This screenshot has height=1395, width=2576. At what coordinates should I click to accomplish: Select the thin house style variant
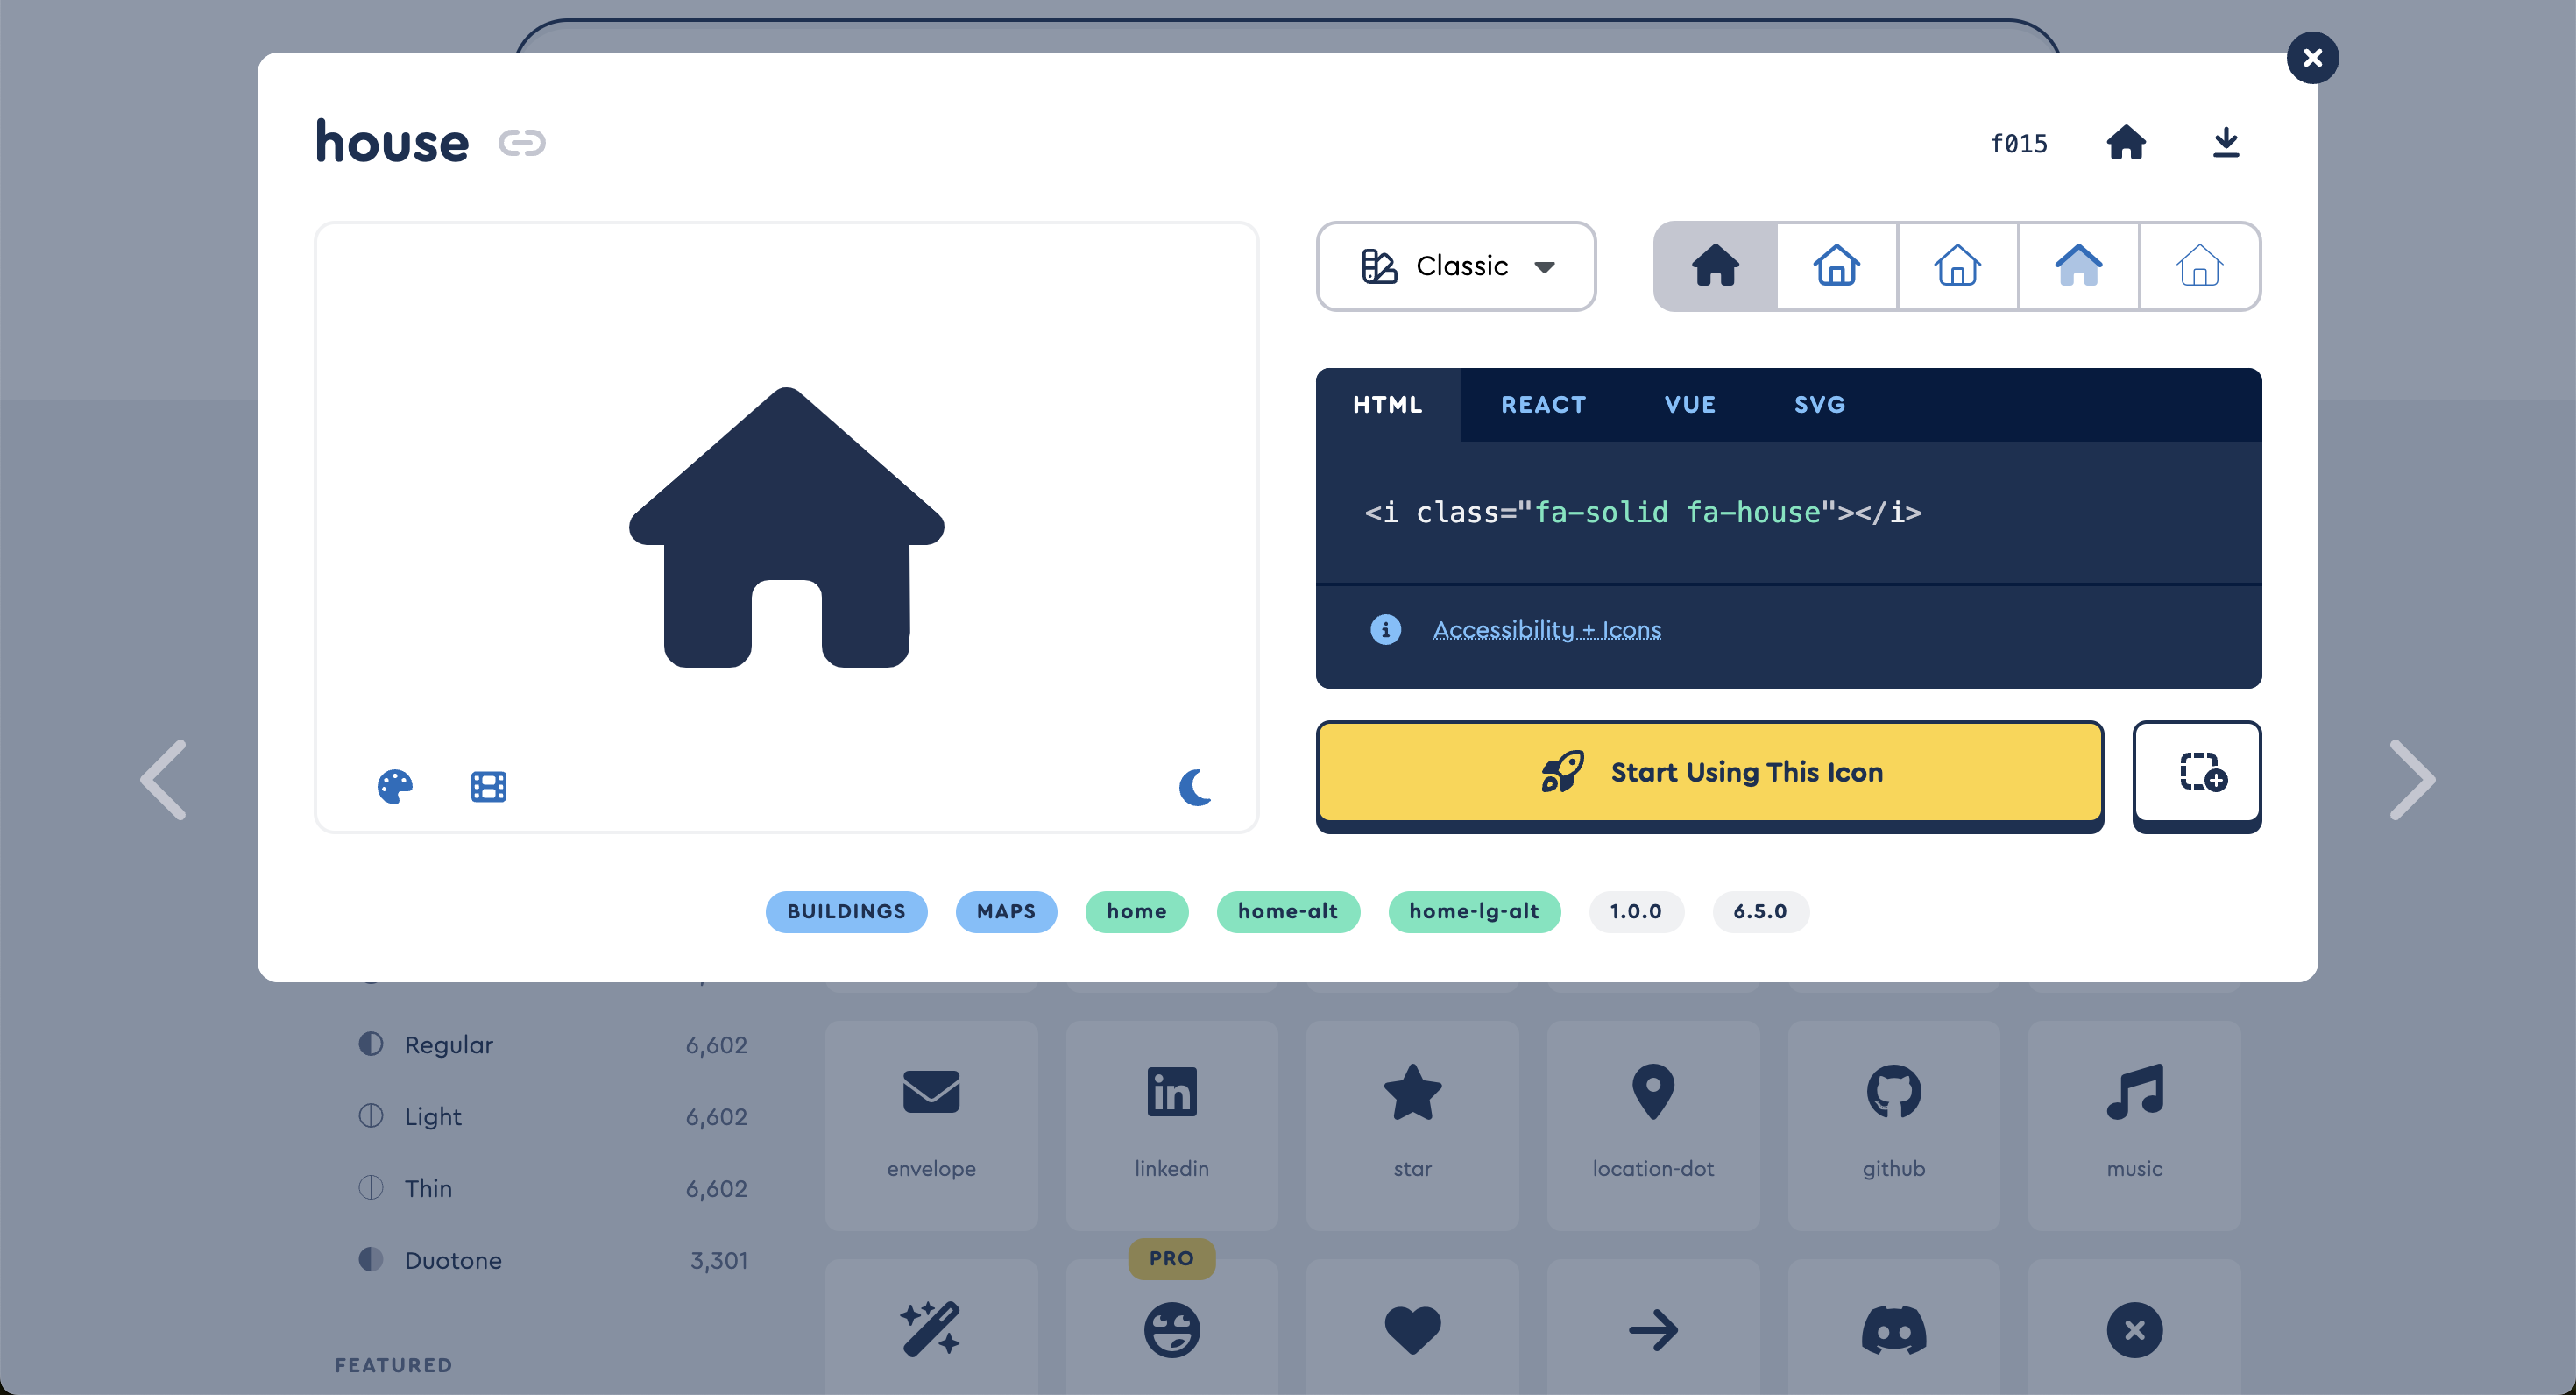[2199, 266]
